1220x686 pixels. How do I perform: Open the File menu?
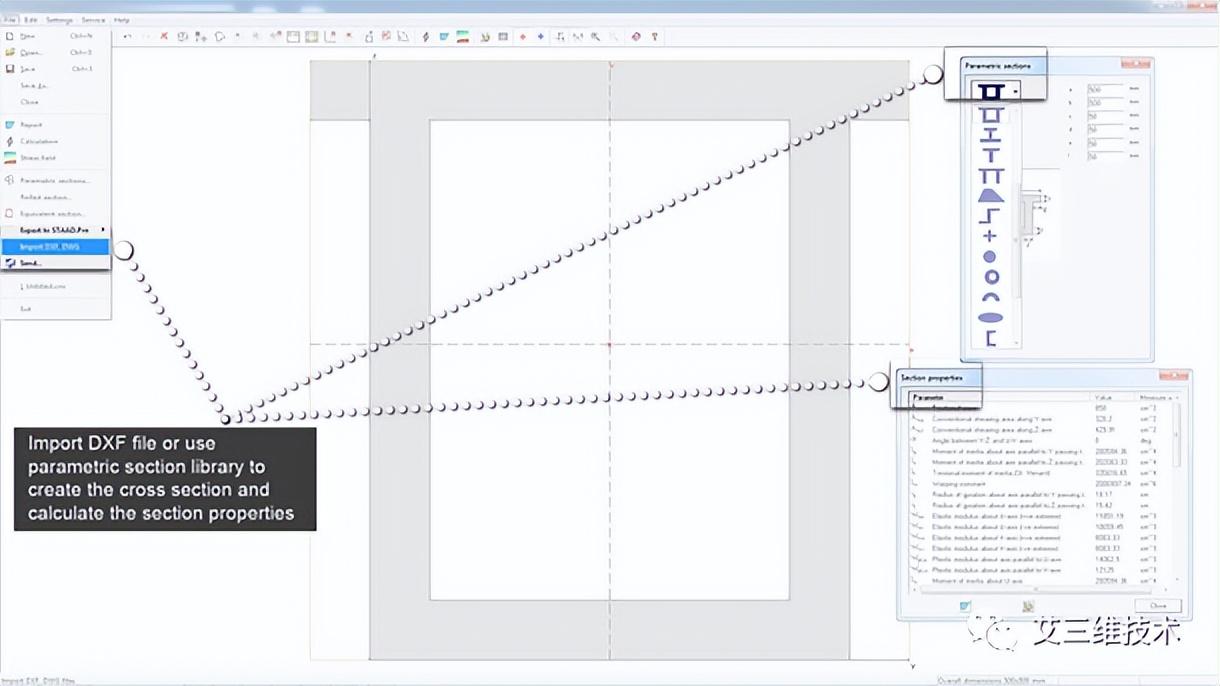[x=8, y=19]
